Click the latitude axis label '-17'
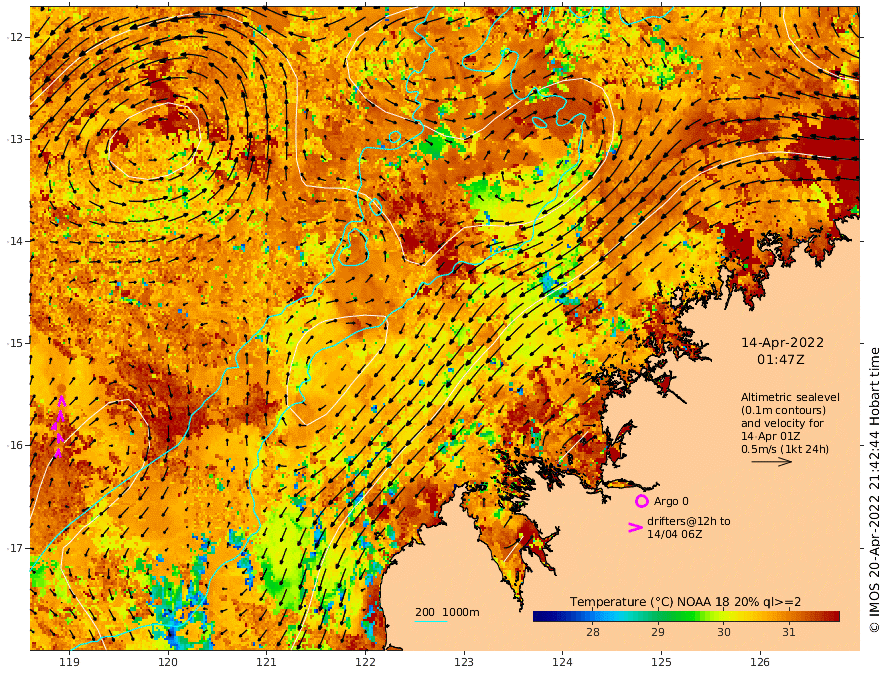Viewport: 880px width, 680px height. click(14, 548)
